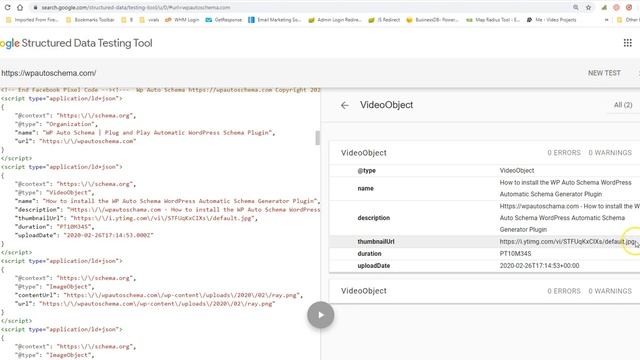
Task: Click the description row label
Action: pyautogui.click(x=373, y=218)
